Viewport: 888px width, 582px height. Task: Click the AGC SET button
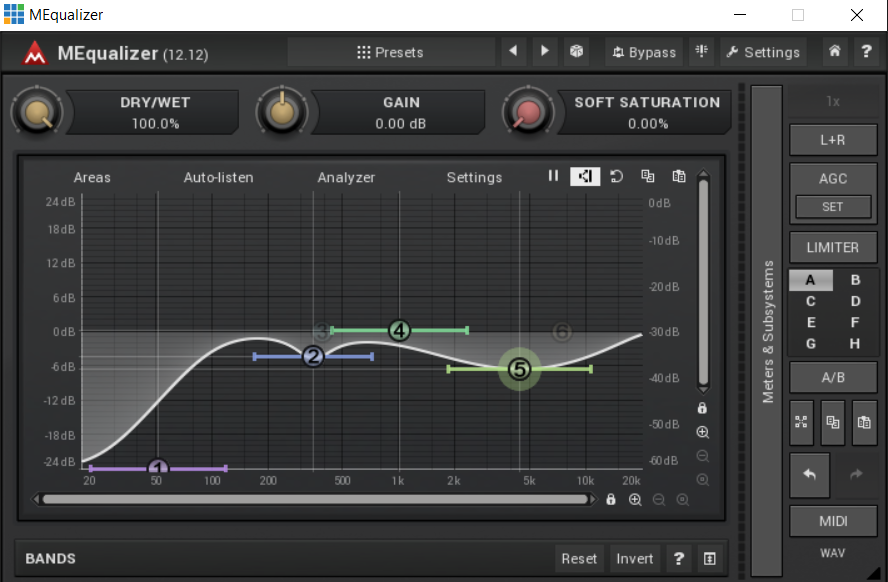tap(833, 207)
